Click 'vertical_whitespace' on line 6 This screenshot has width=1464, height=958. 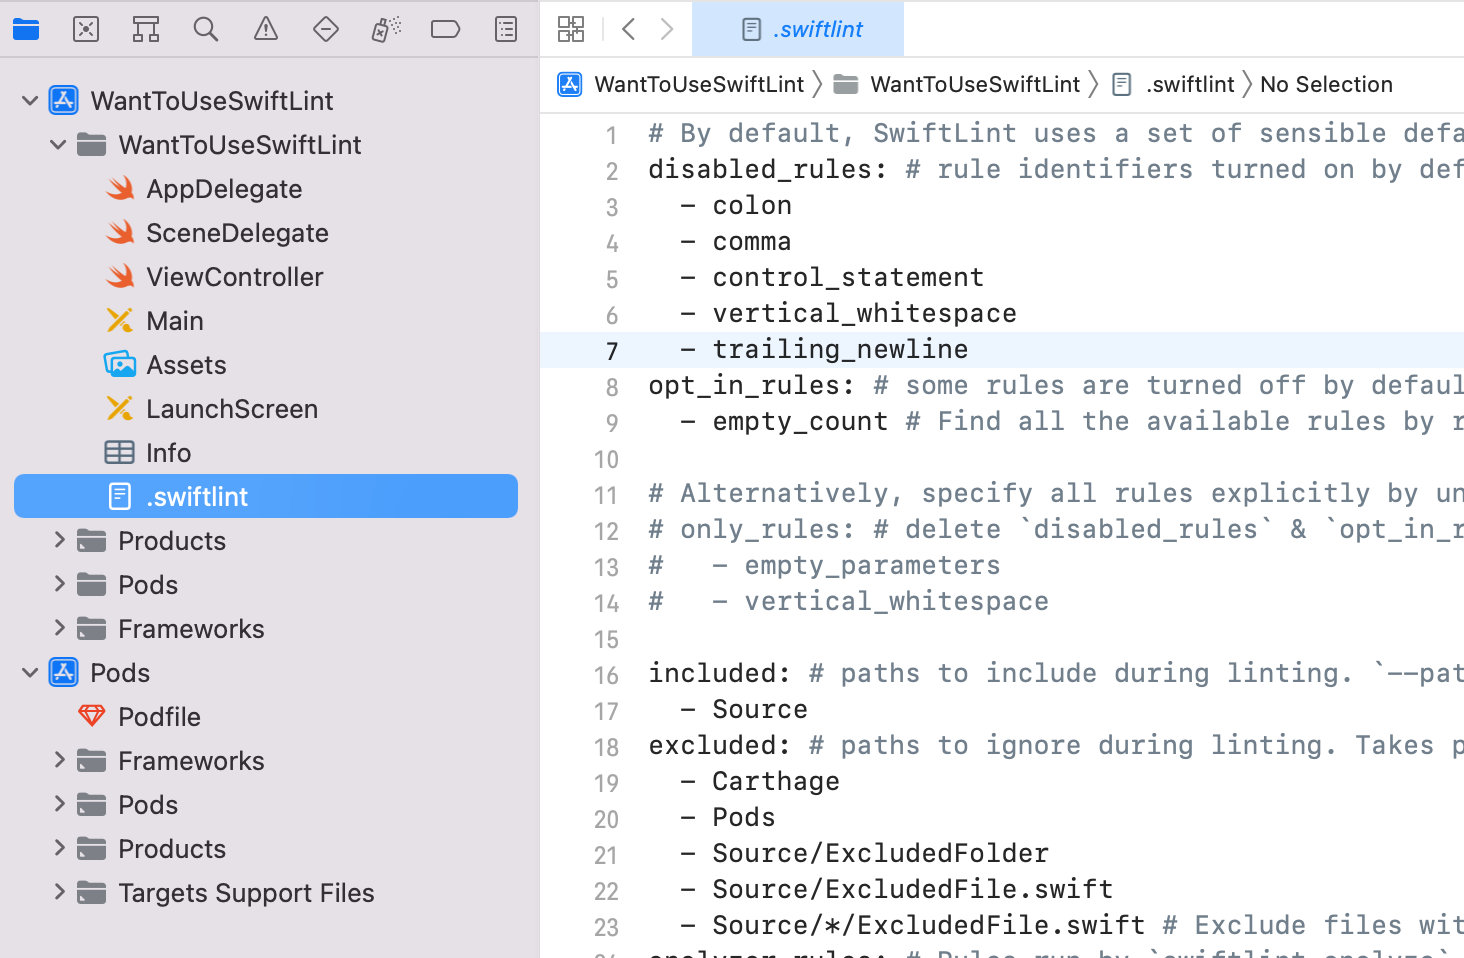865,313
